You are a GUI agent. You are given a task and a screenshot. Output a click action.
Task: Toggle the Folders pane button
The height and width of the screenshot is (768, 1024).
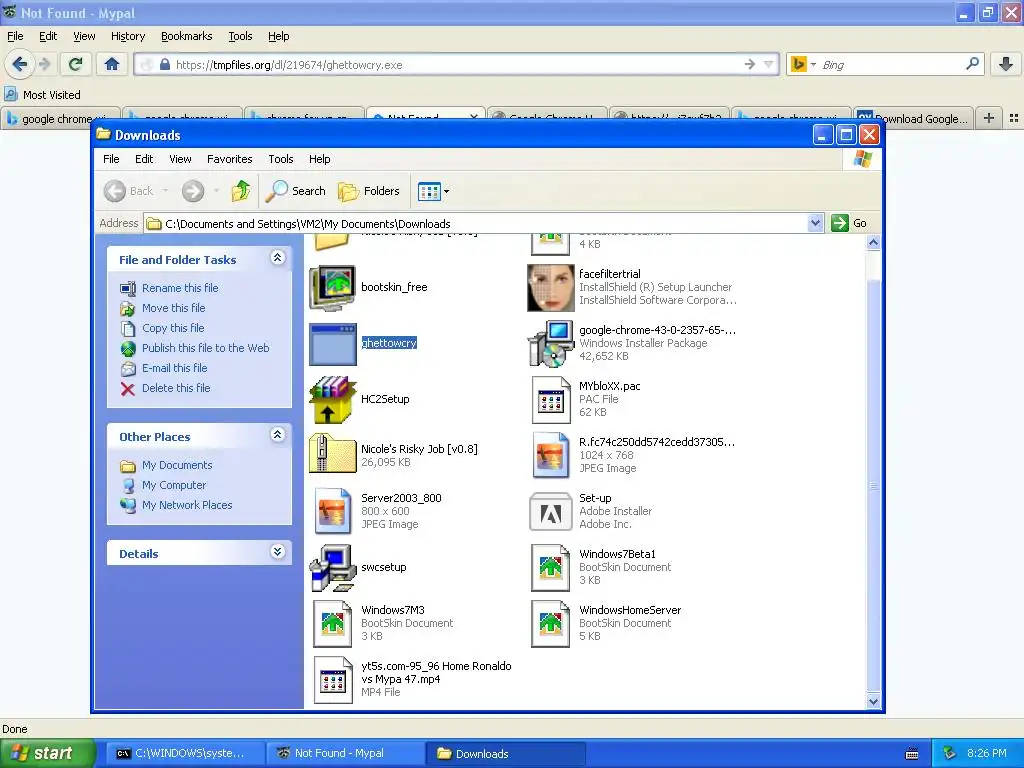(x=369, y=191)
